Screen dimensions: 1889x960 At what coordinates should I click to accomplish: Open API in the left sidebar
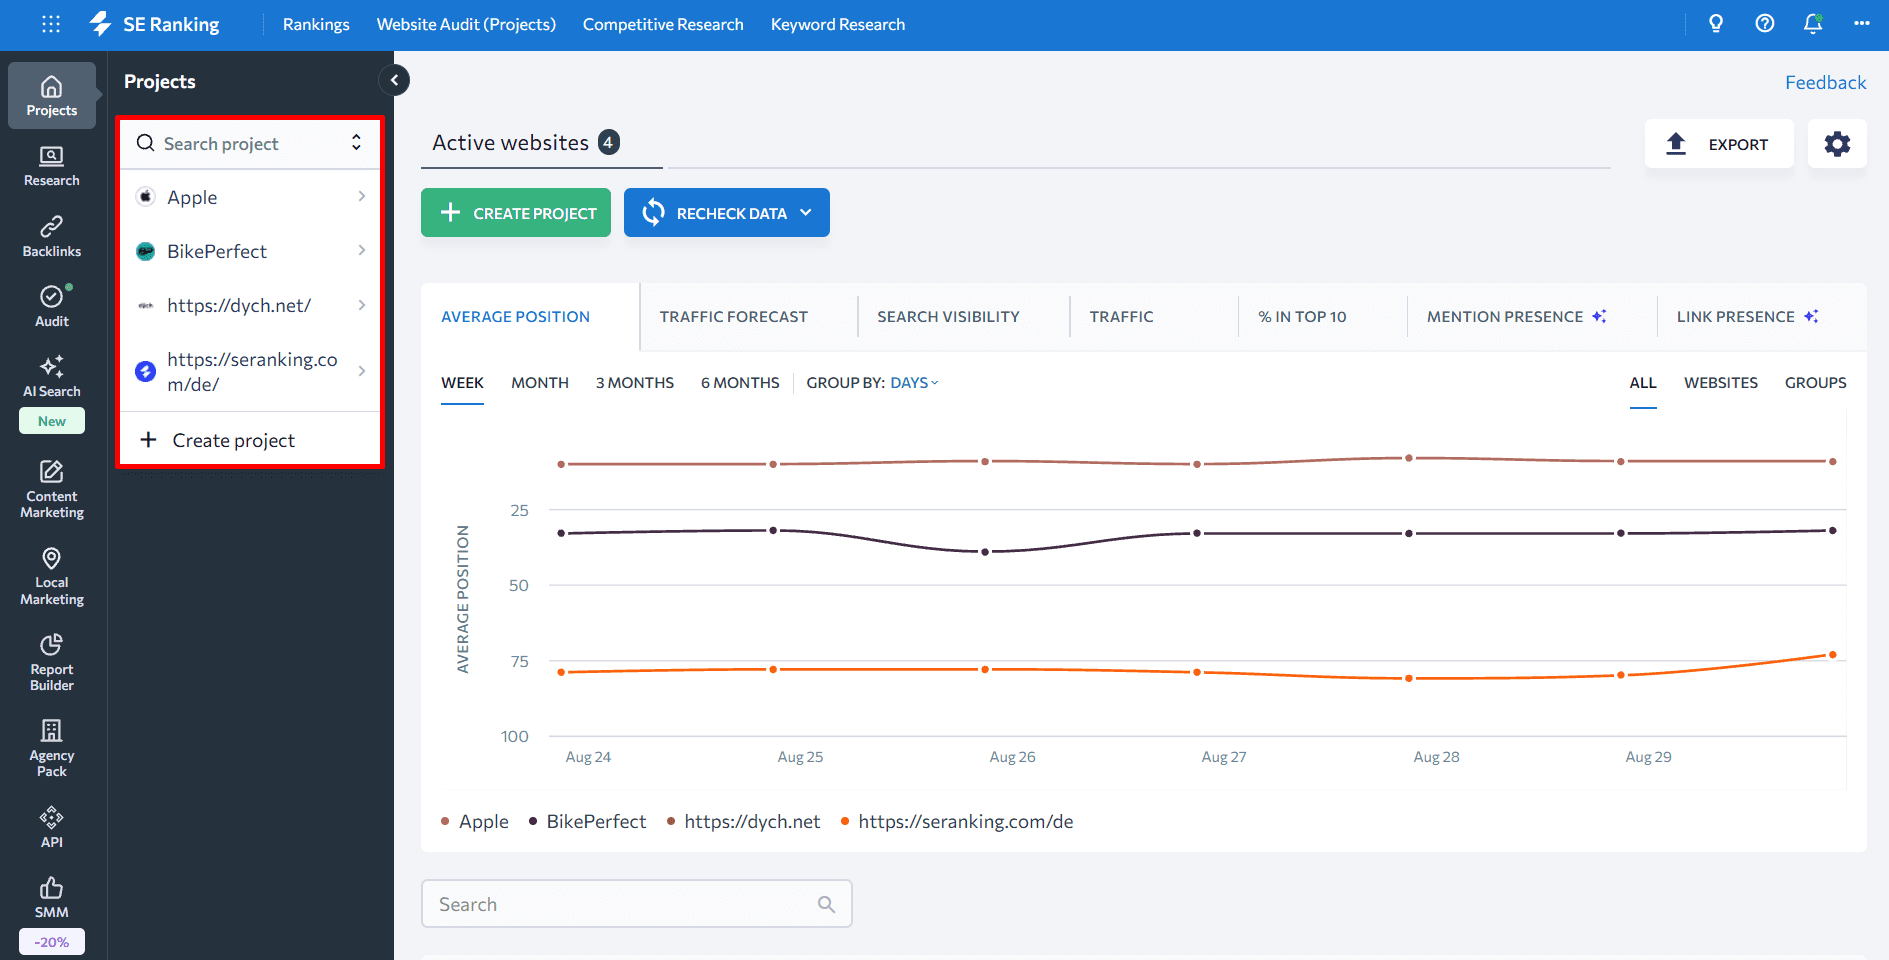[52, 827]
